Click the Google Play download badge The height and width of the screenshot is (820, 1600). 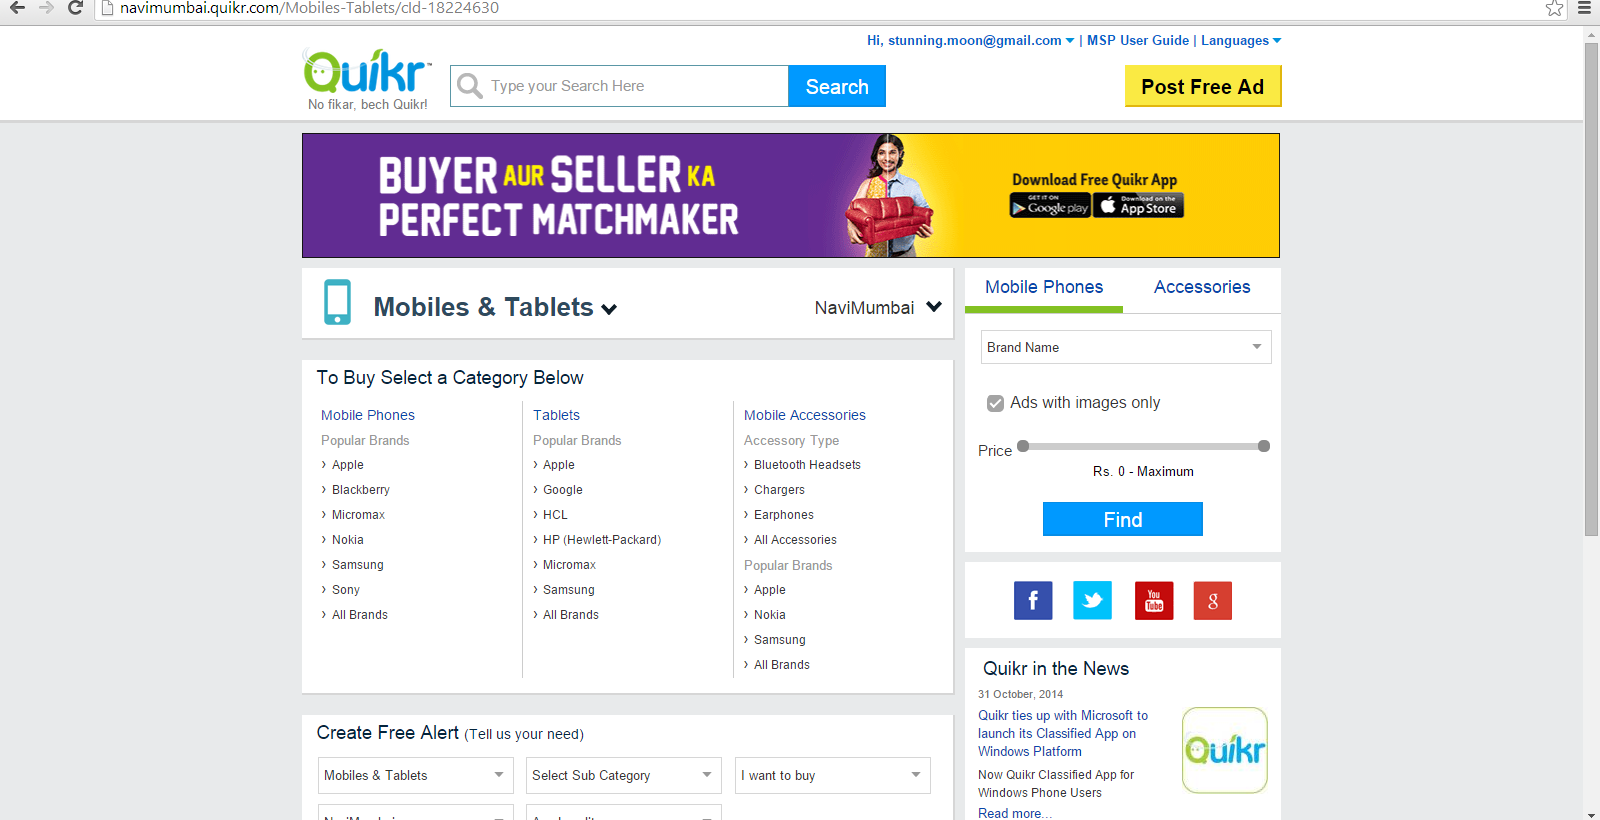1050,205
